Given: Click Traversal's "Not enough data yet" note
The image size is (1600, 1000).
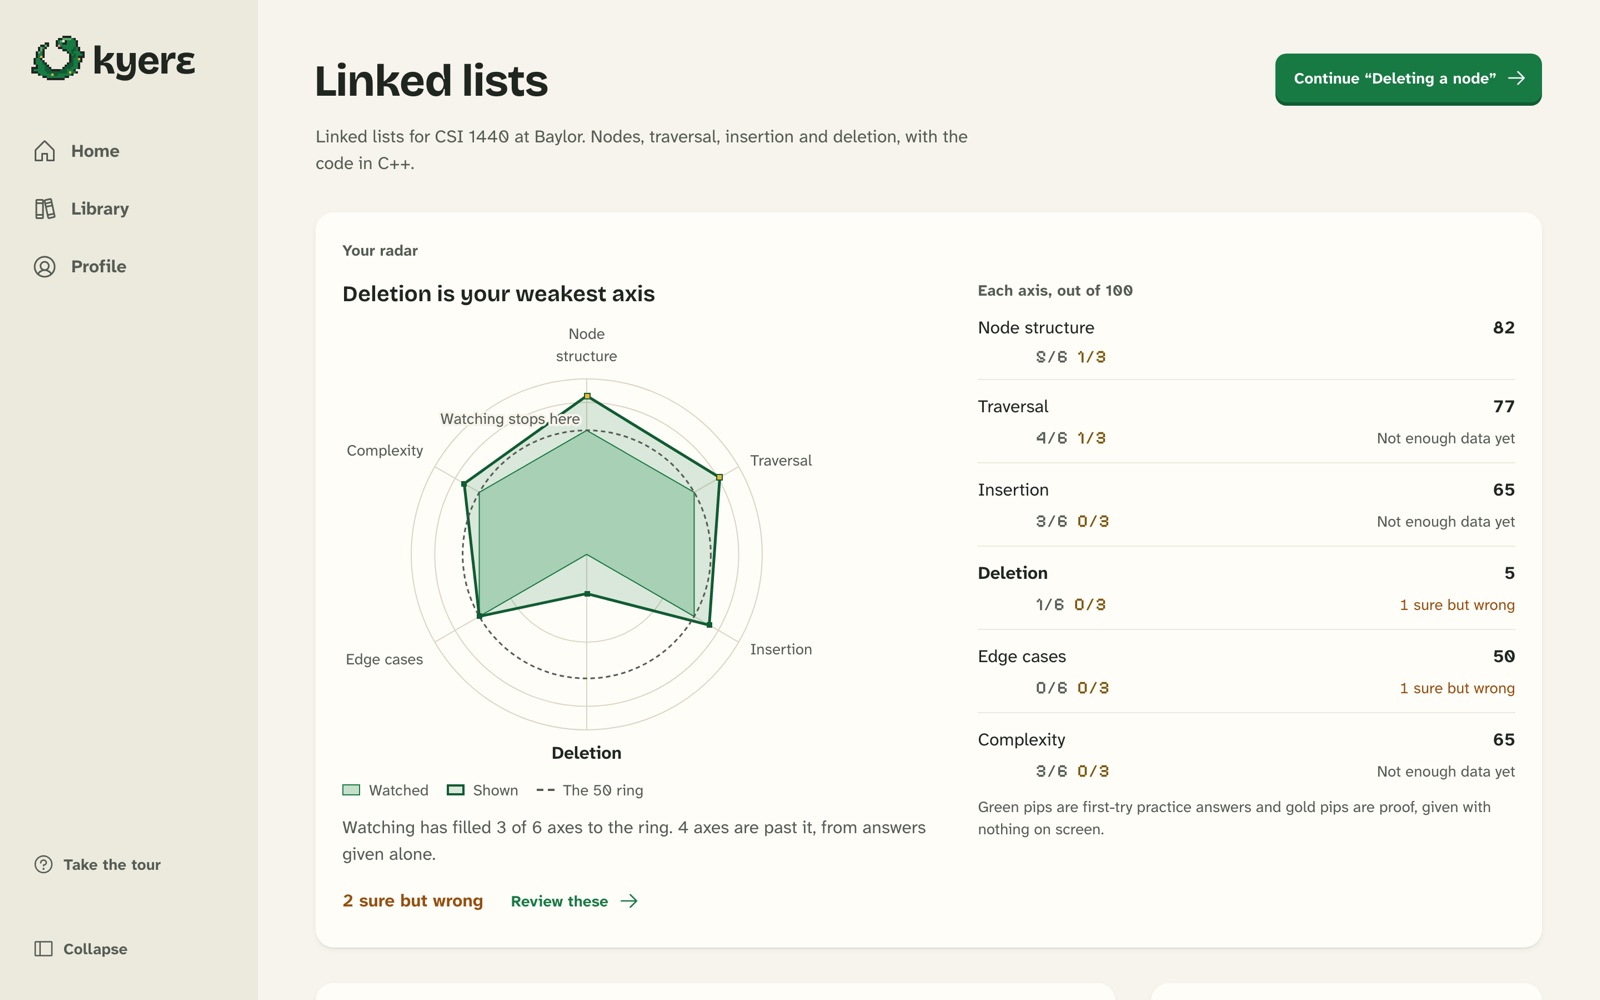Looking at the screenshot, I should pyautogui.click(x=1446, y=438).
